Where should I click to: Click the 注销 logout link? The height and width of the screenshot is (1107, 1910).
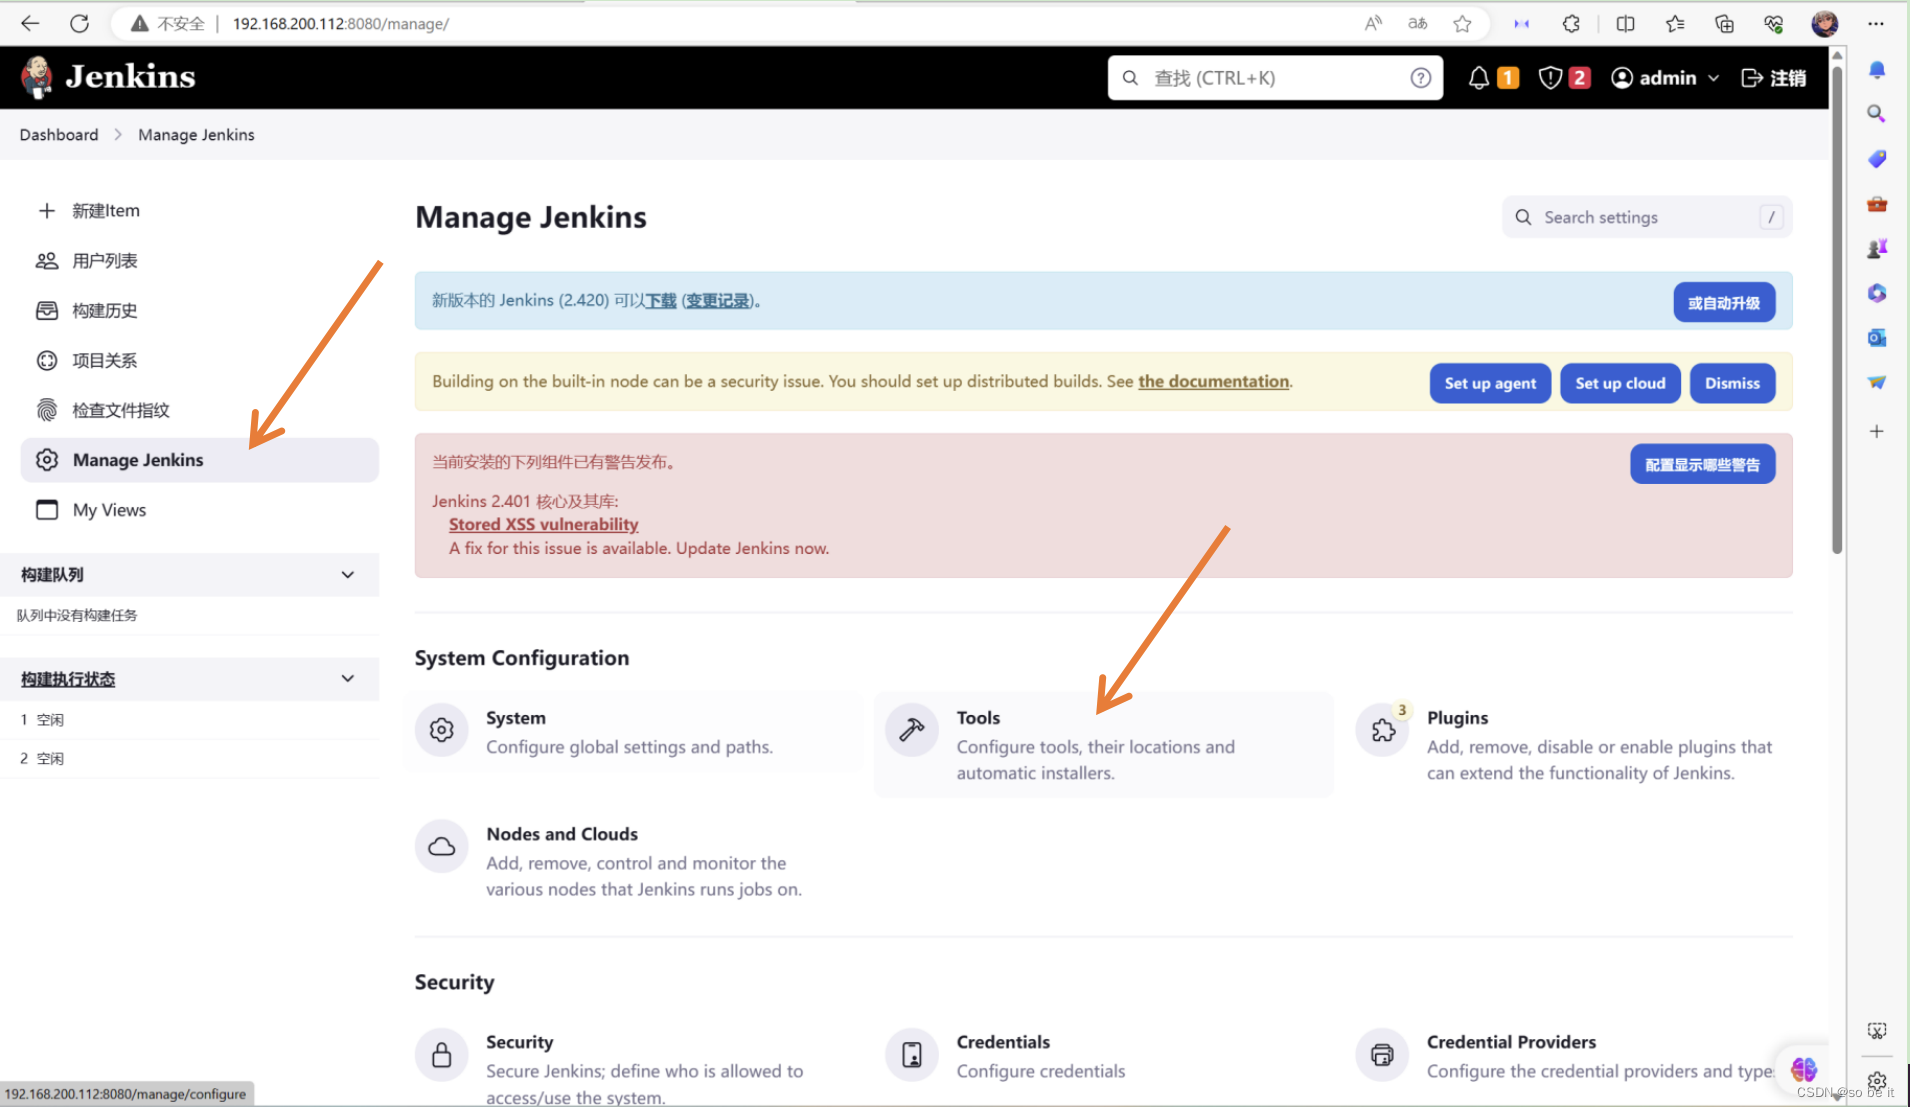[1773, 78]
